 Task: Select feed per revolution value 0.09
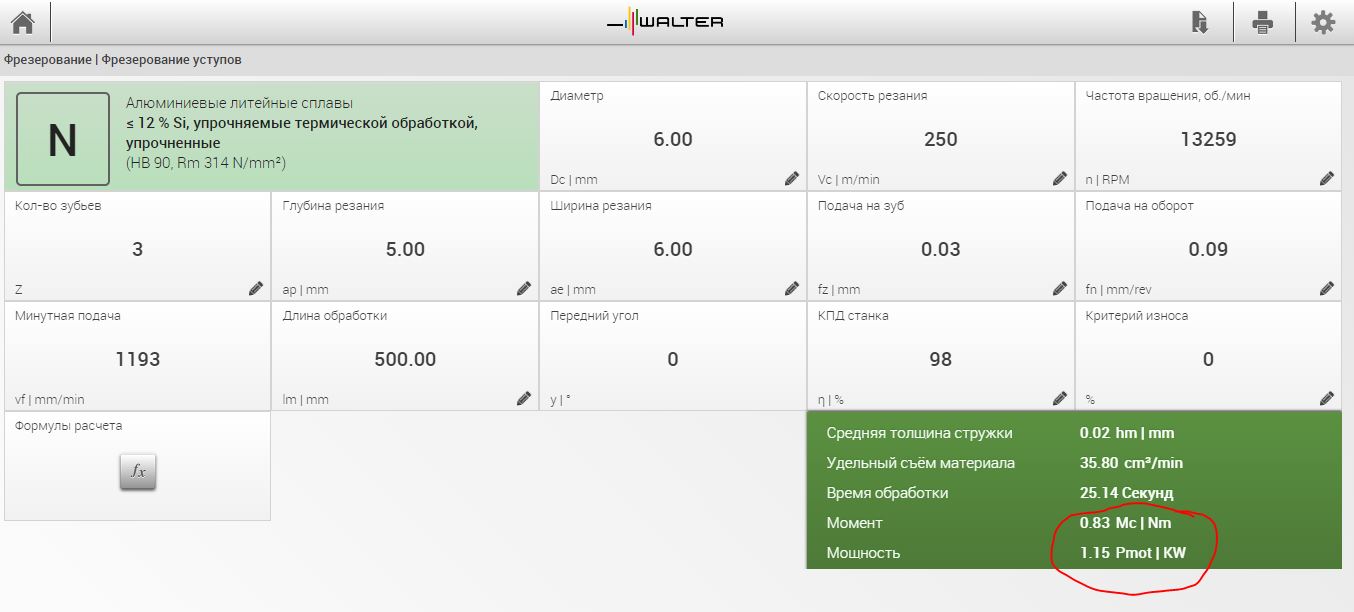[1208, 249]
